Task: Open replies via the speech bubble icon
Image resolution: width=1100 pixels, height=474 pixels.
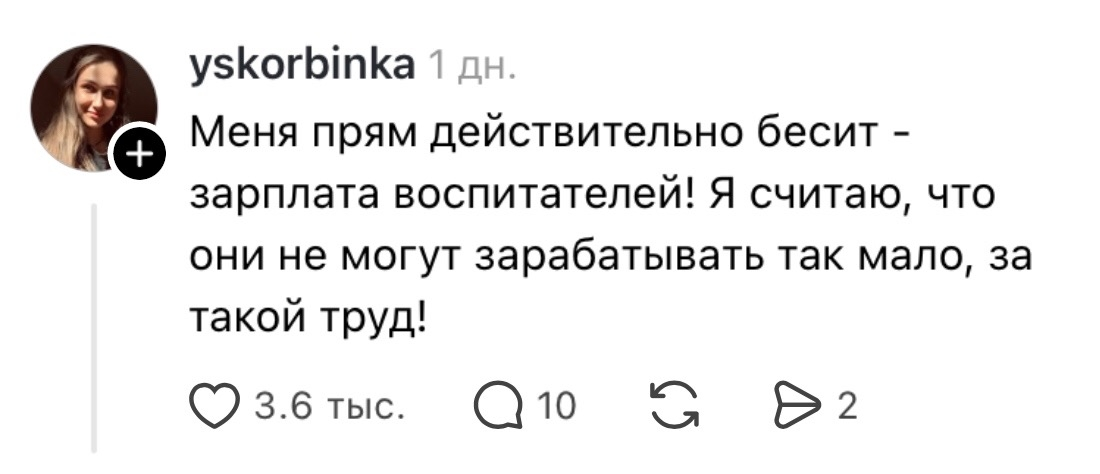Action: [499, 406]
